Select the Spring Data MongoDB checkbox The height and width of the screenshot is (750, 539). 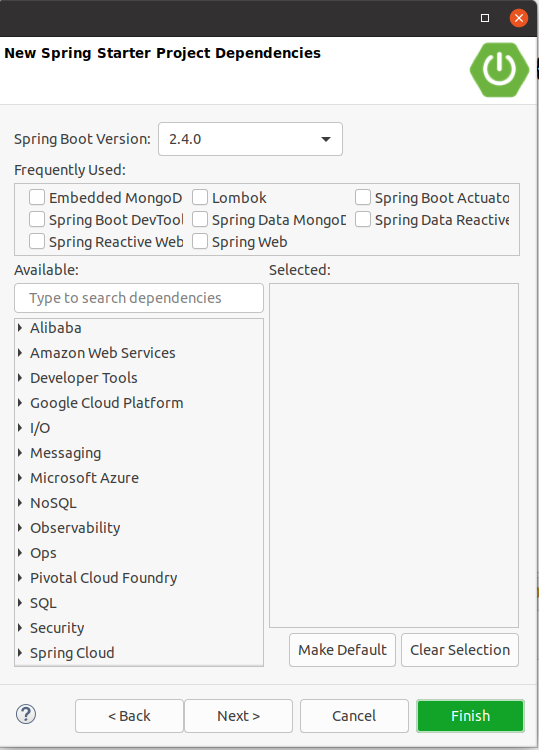[200, 220]
